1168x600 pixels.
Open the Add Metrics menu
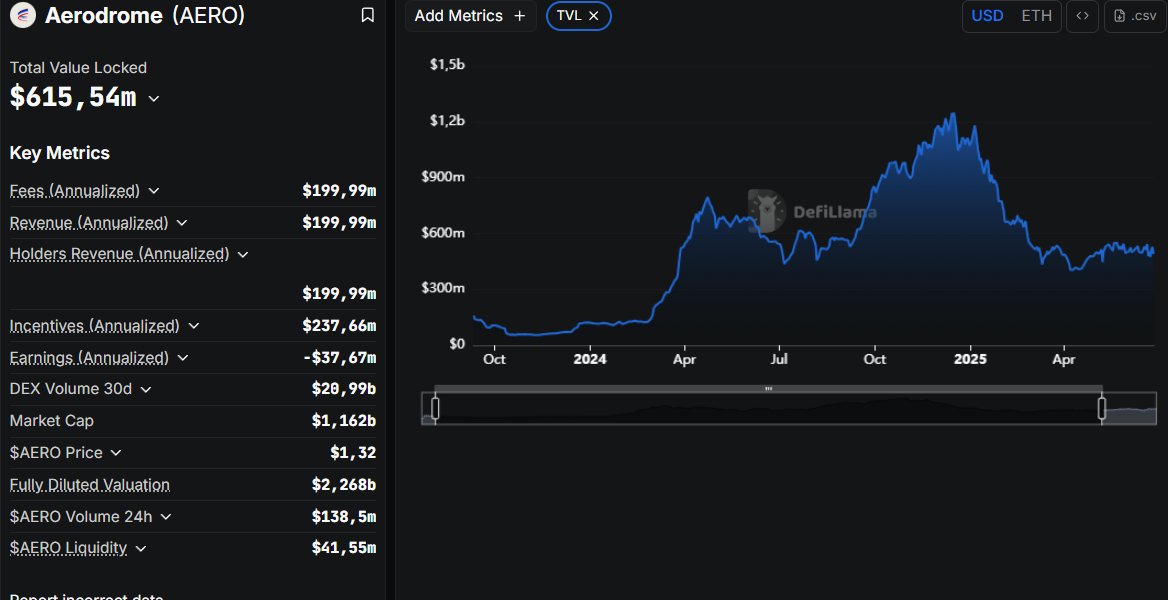[x=470, y=16]
